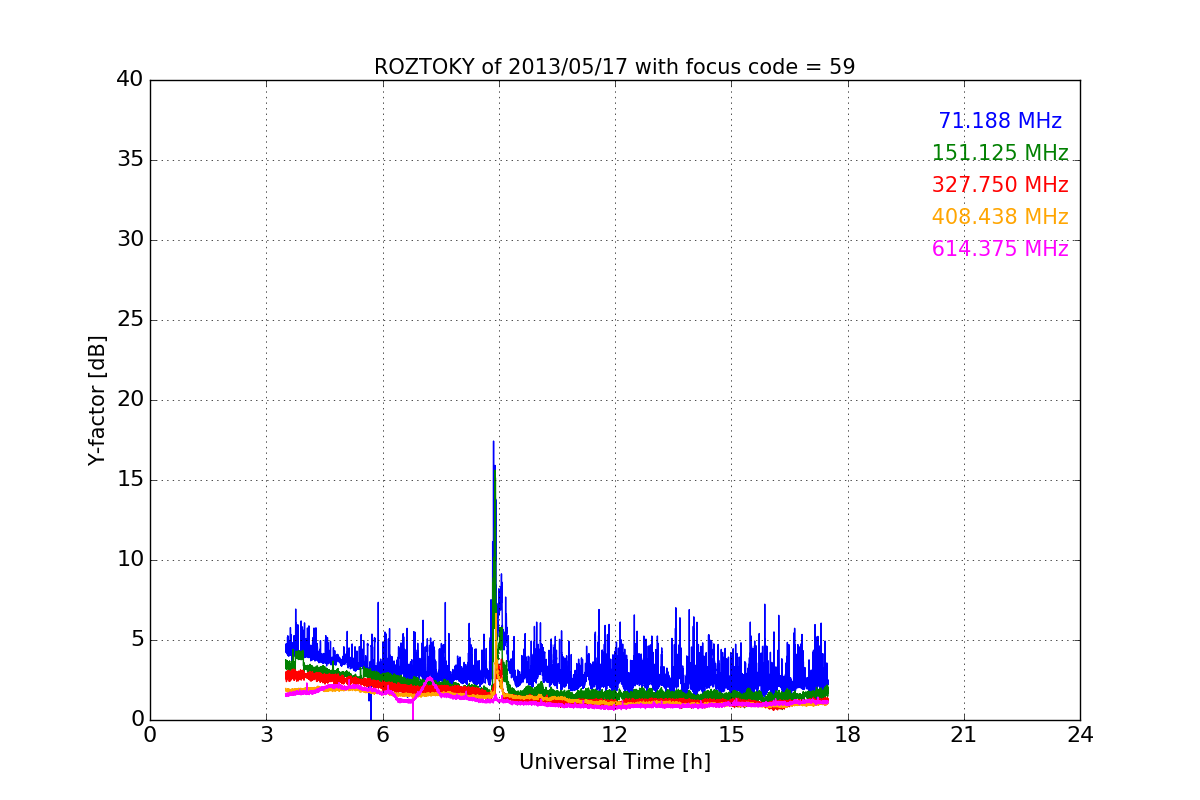
Task: Click the tall blue burst peak near 9 h
Action: [x=493, y=445]
